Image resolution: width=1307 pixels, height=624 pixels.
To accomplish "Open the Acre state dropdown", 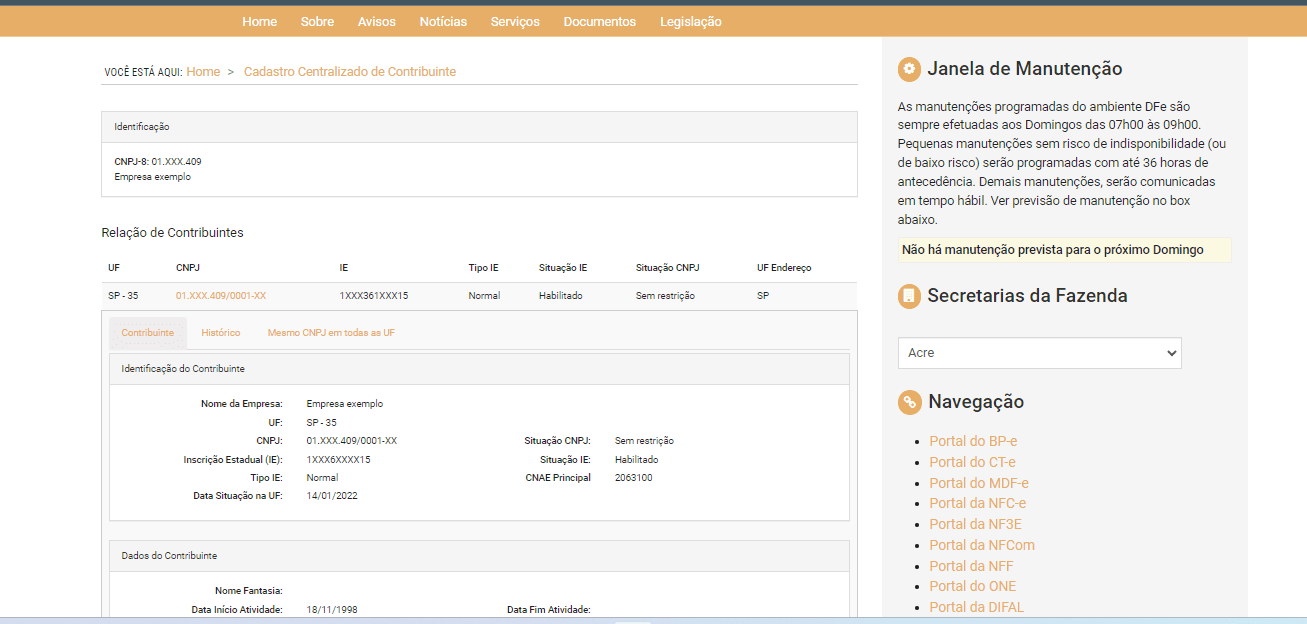I will [x=1039, y=353].
